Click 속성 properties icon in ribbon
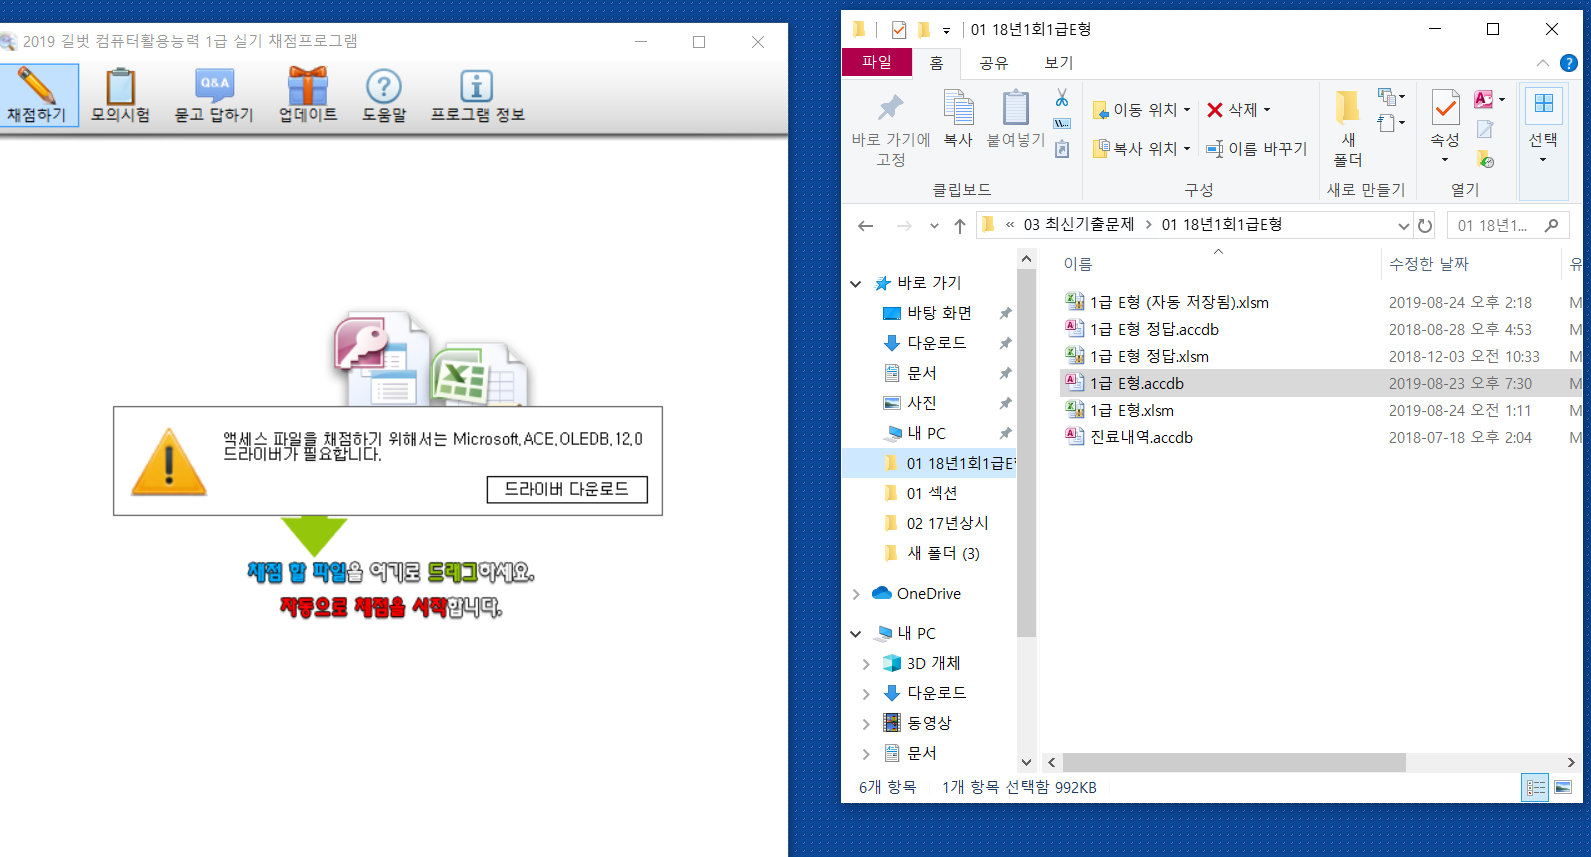The image size is (1591, 857). tap(1445, 108)
